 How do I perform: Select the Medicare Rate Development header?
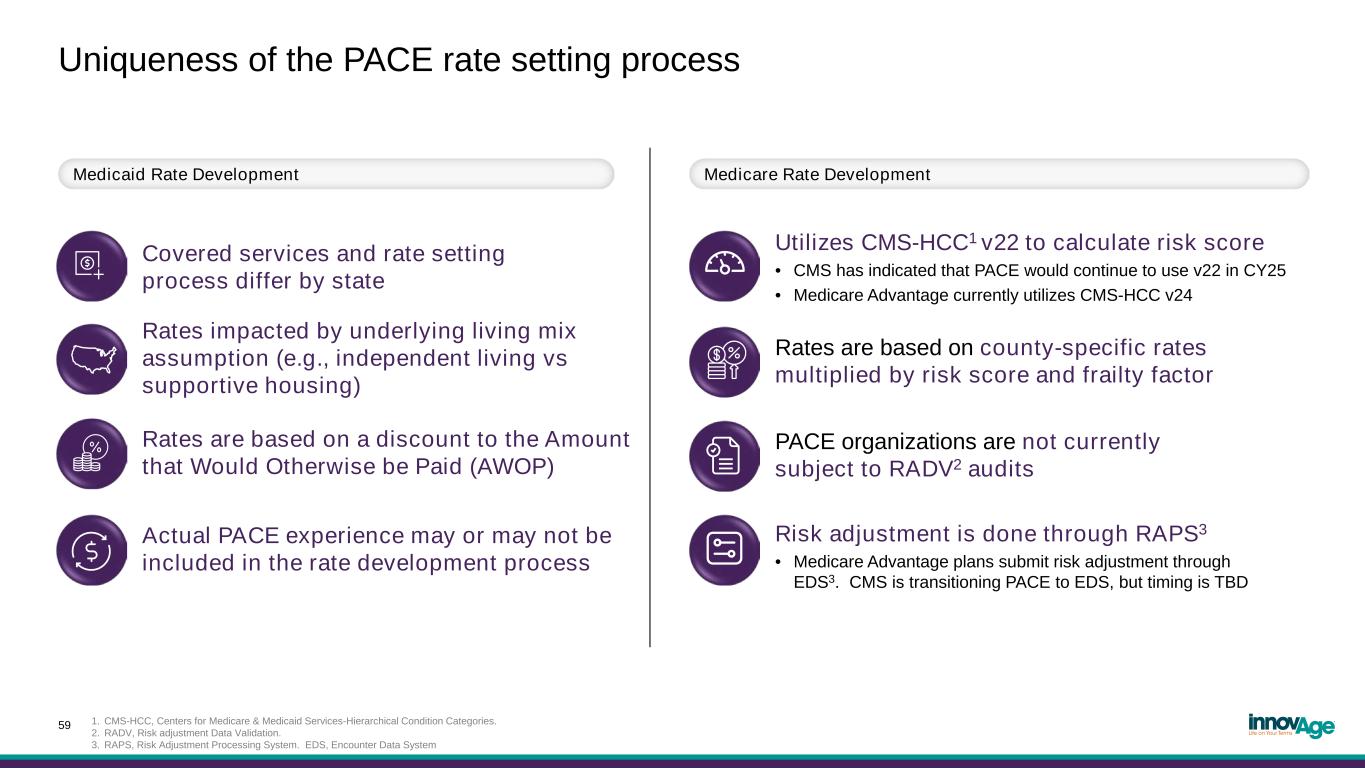(x=999, y=174)
